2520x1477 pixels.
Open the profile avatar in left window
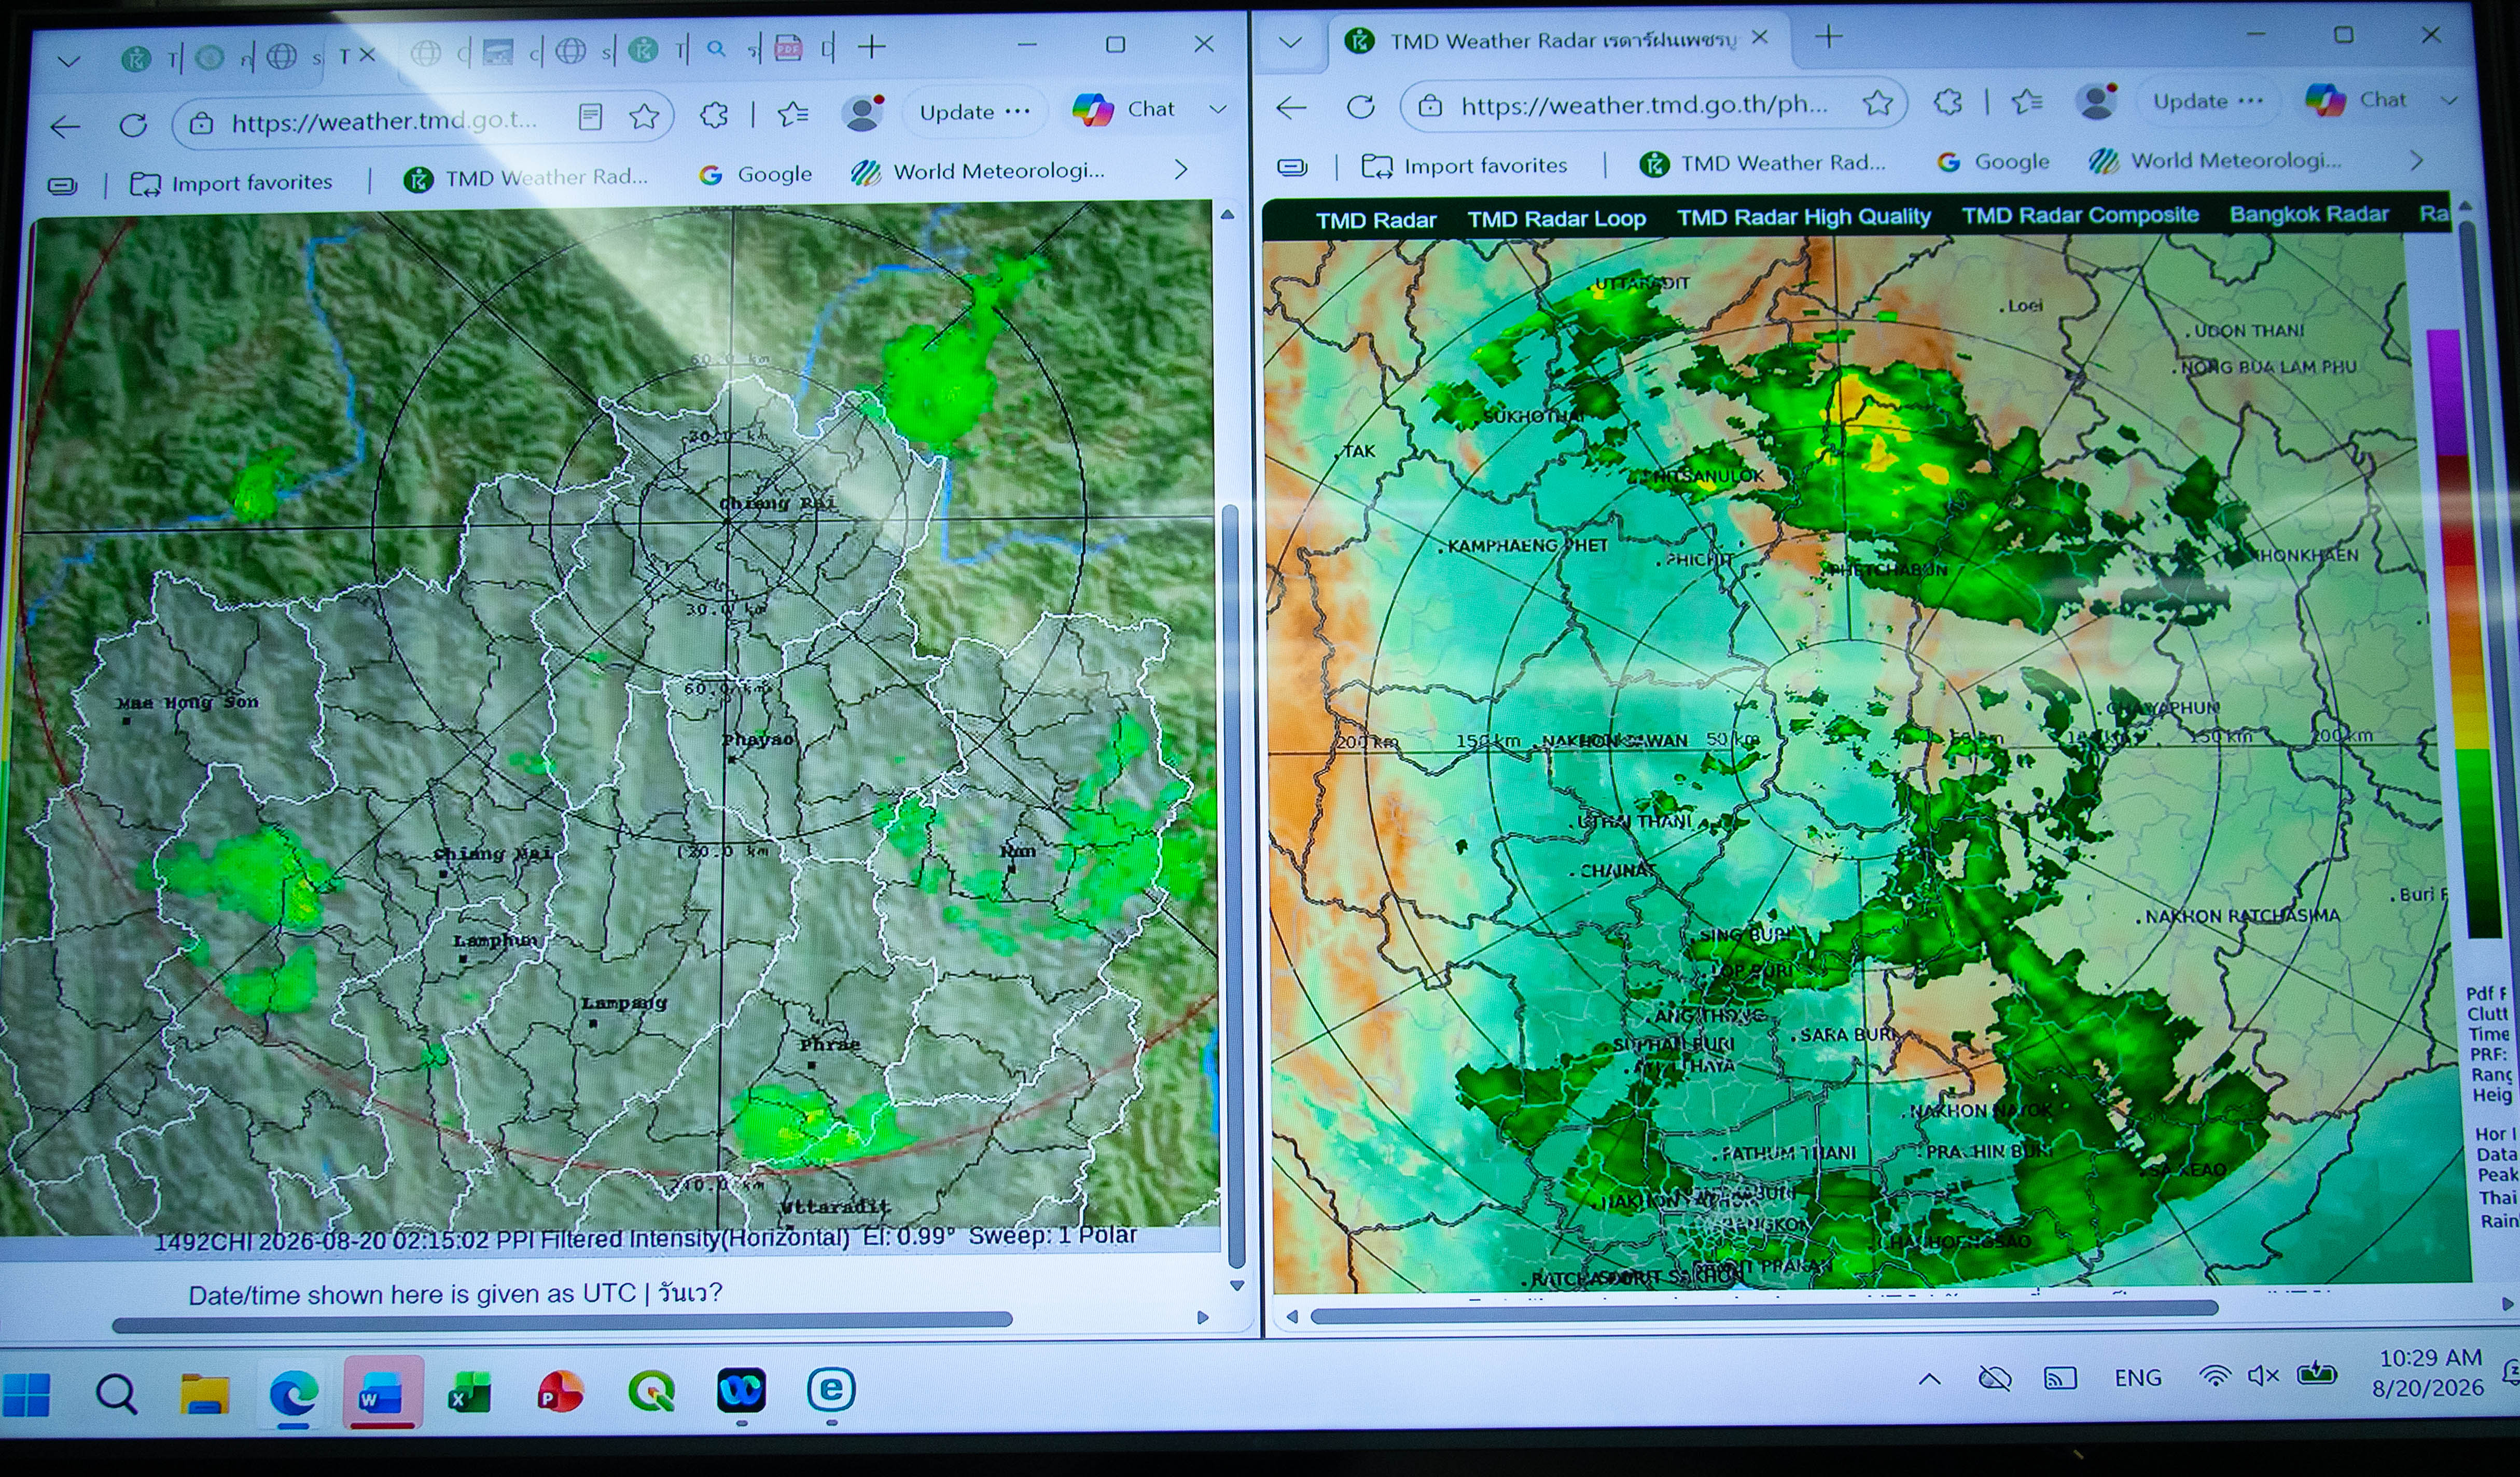click(863, 112)
